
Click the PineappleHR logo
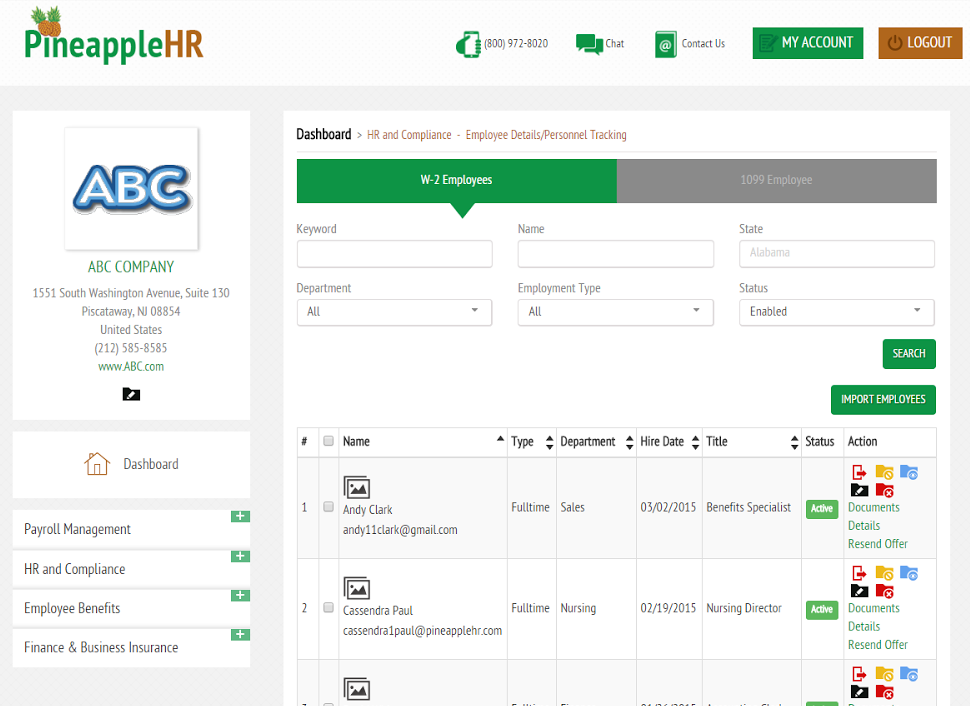(x=114, y=35)
